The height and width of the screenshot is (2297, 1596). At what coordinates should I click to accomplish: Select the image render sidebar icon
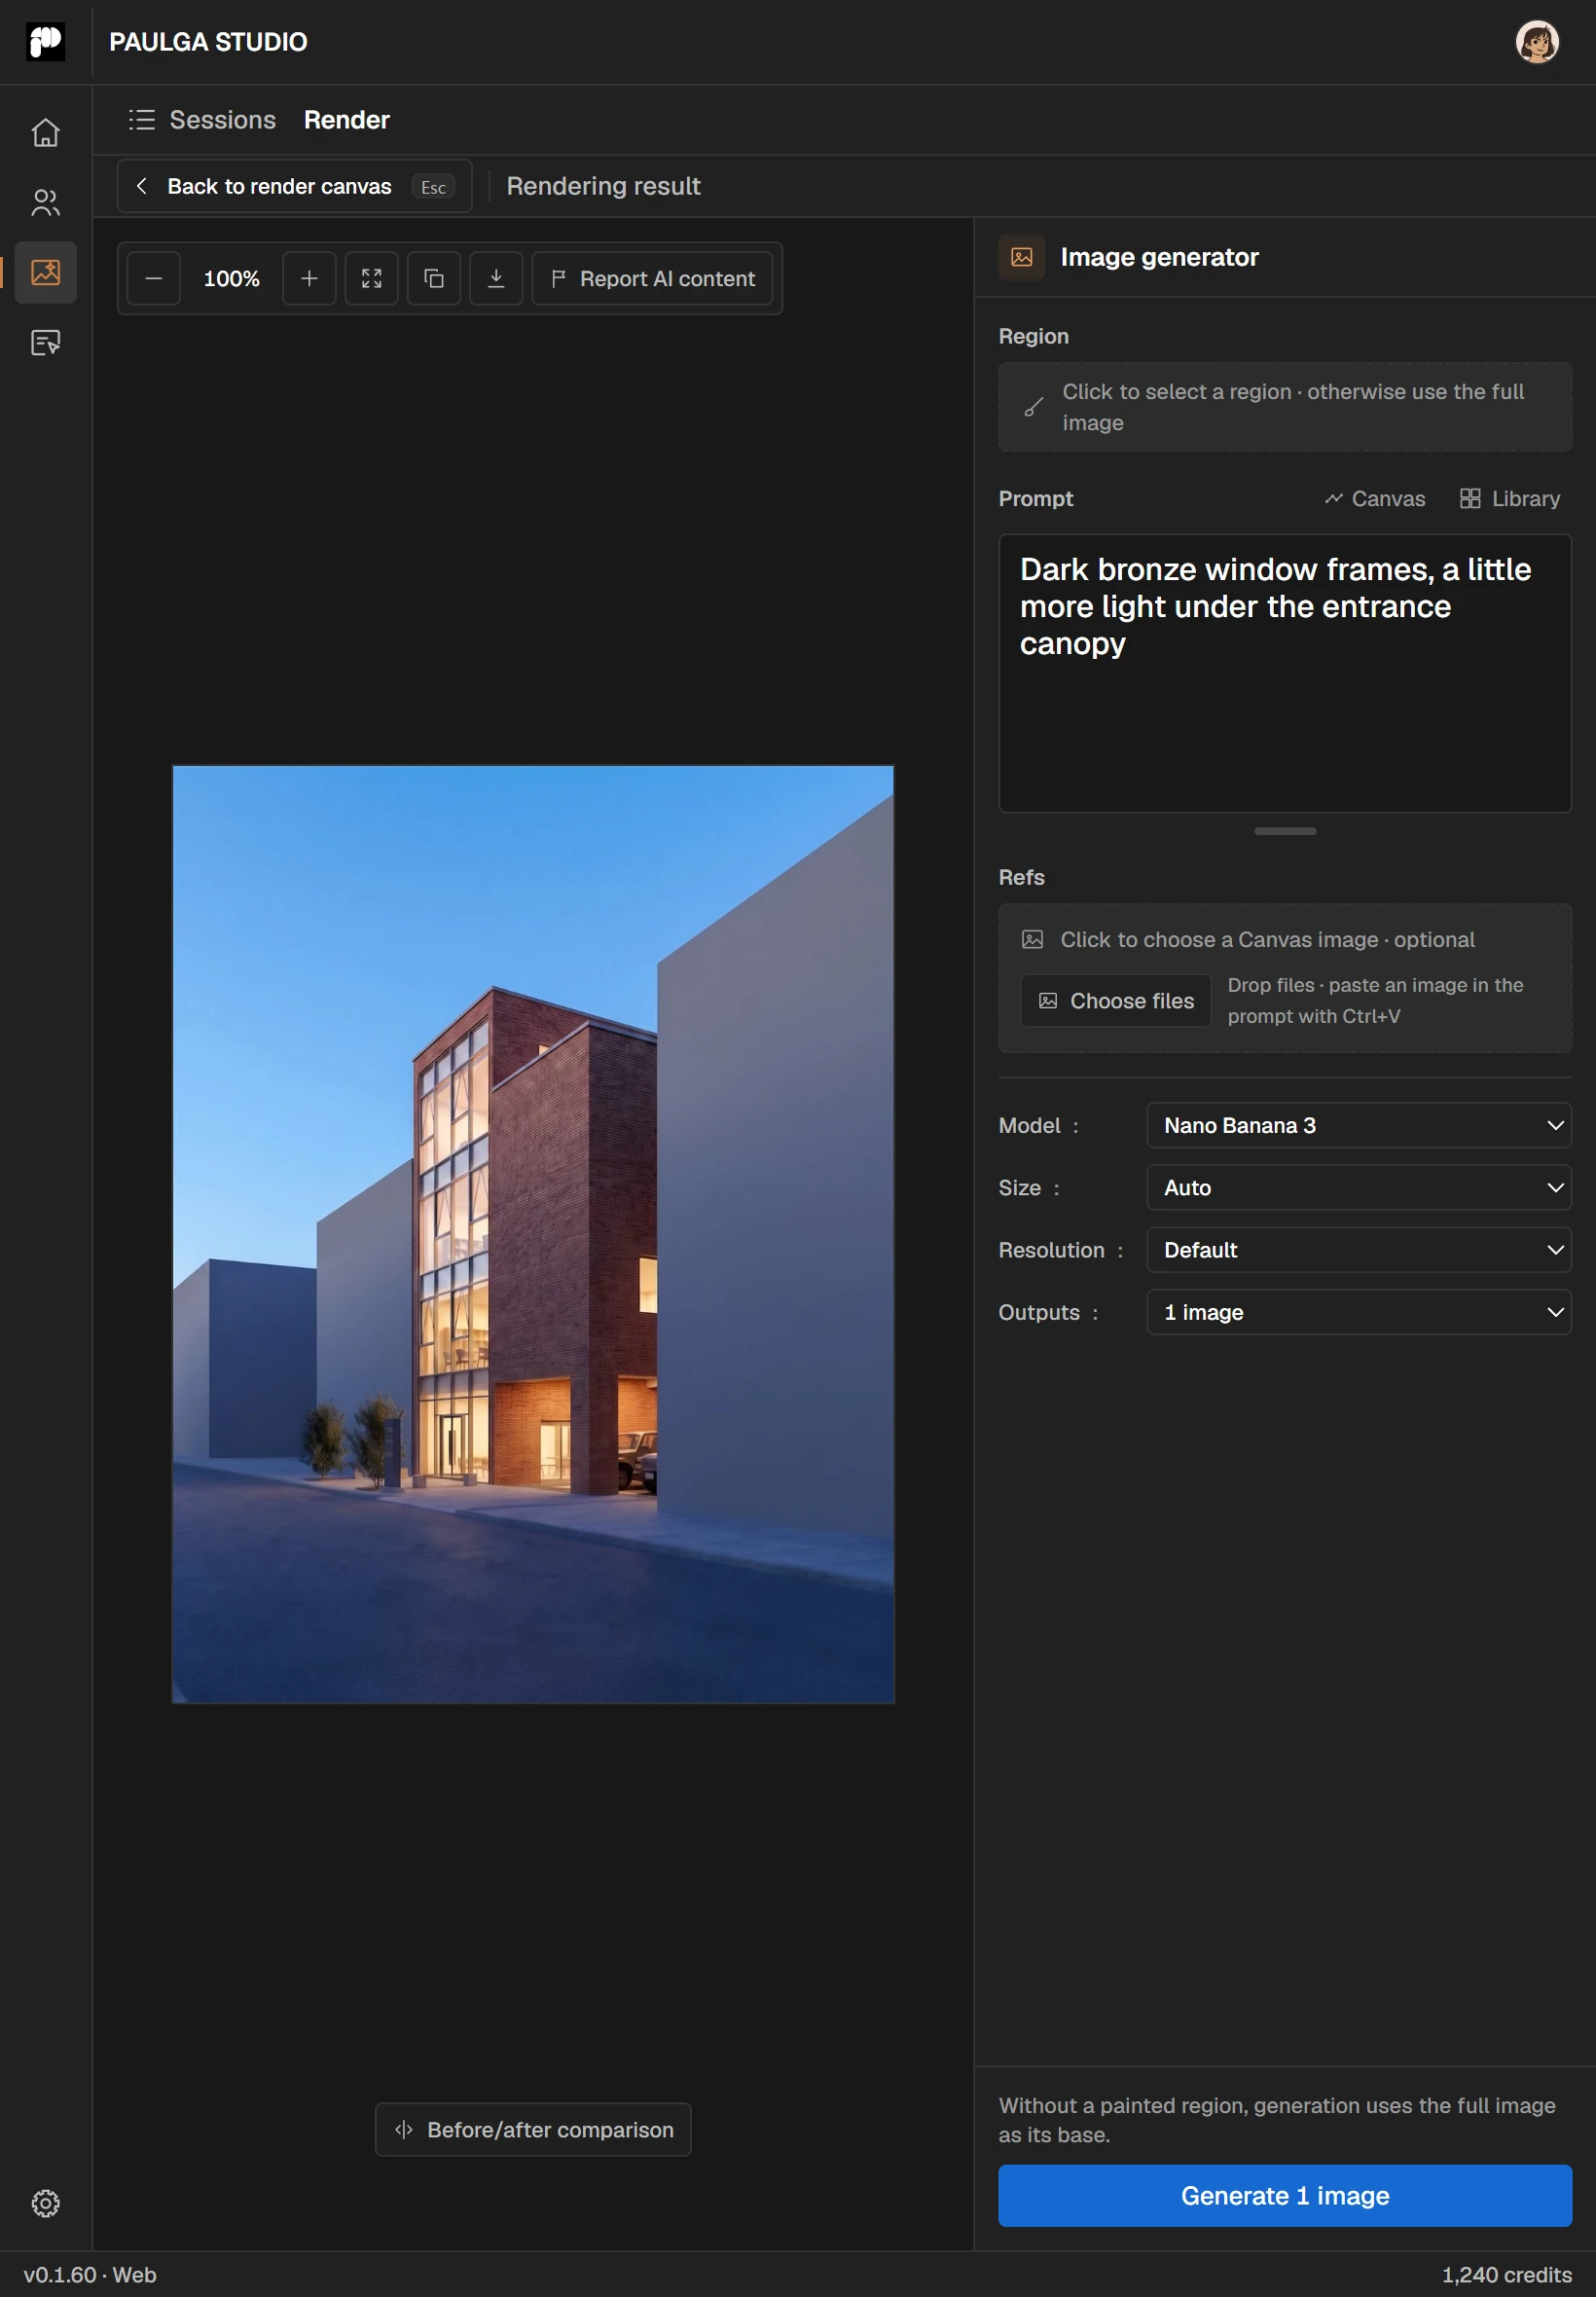45,272
